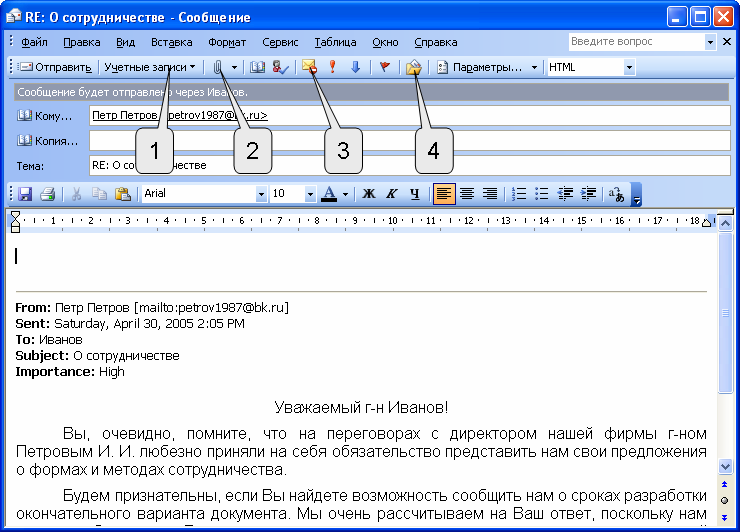Open the Учетные записи accounts dropdown
This screenshot has height=532, width=740.
[x=150, y=67]
